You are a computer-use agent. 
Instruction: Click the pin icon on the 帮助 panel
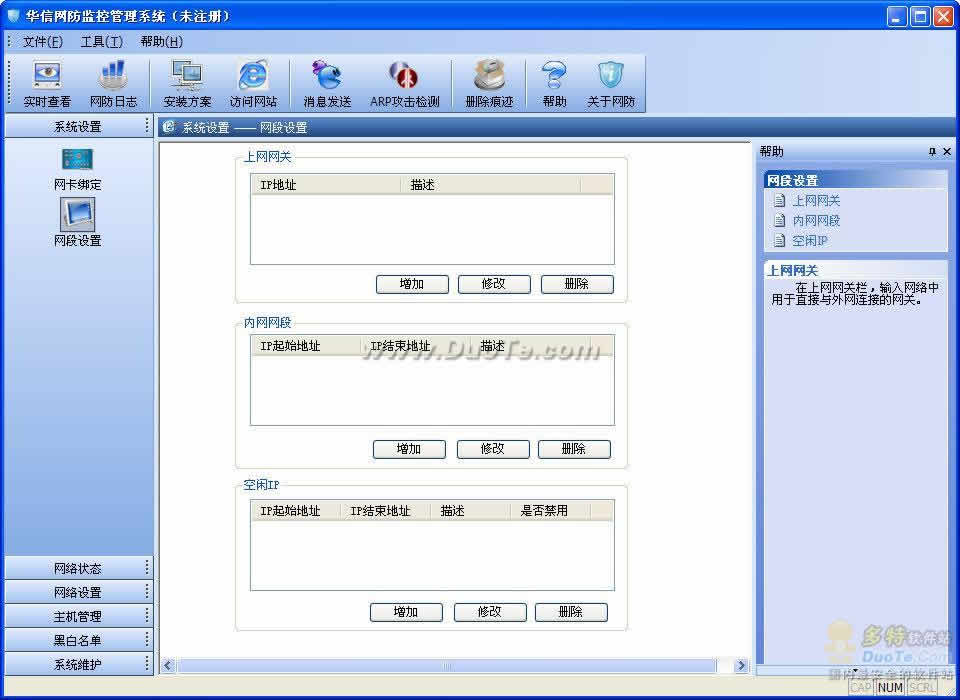[932, 151]
